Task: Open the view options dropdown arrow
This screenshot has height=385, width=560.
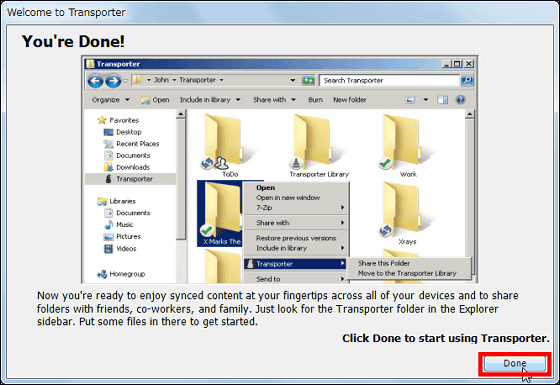Action: [426, 100]
